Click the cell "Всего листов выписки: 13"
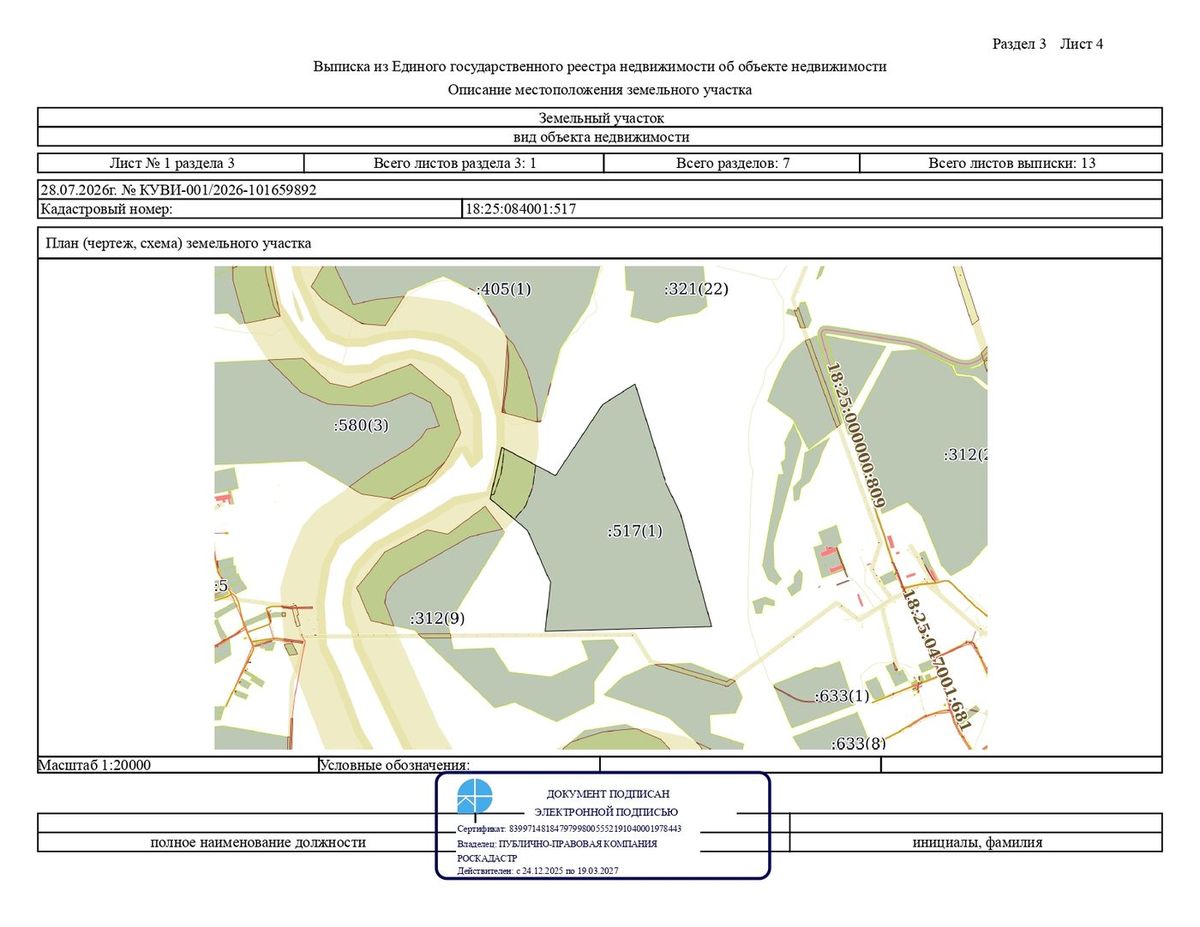The image size is (1200, 927). (1011, 163)
